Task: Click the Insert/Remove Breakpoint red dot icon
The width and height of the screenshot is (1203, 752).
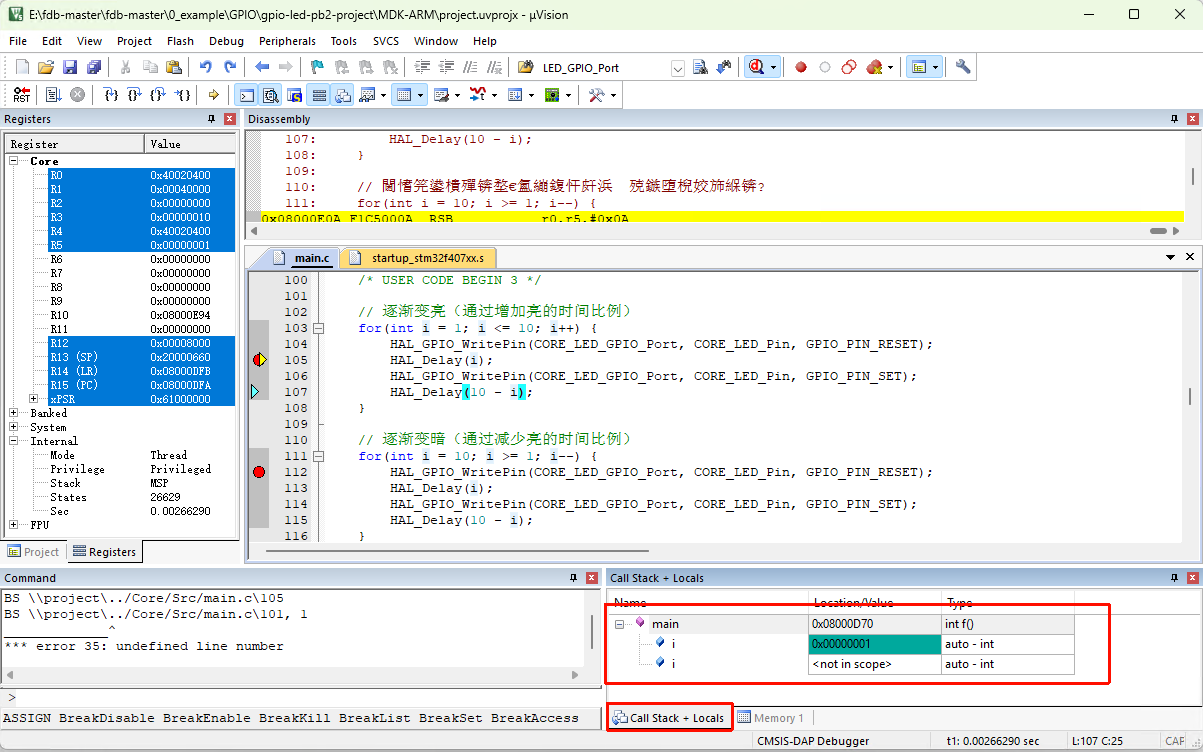Action: (x=801, y=68)
